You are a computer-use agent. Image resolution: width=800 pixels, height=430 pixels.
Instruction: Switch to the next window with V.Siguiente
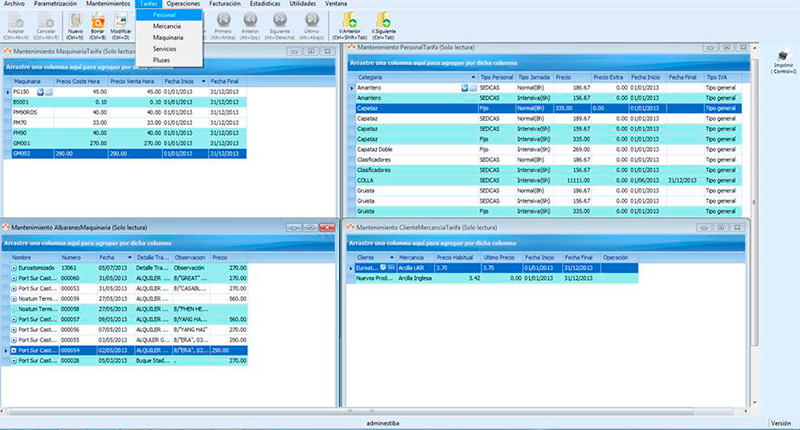click(383, 26)
